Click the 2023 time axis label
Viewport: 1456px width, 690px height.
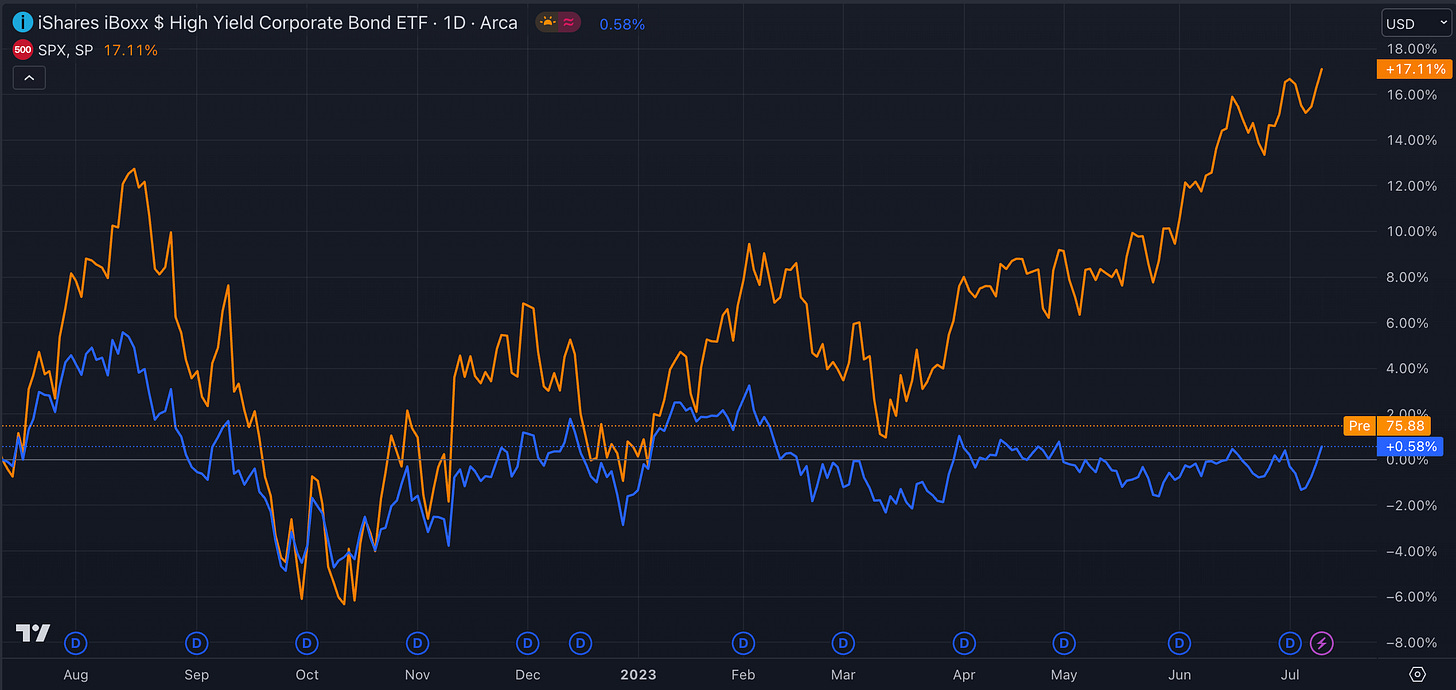click(638, 674)
